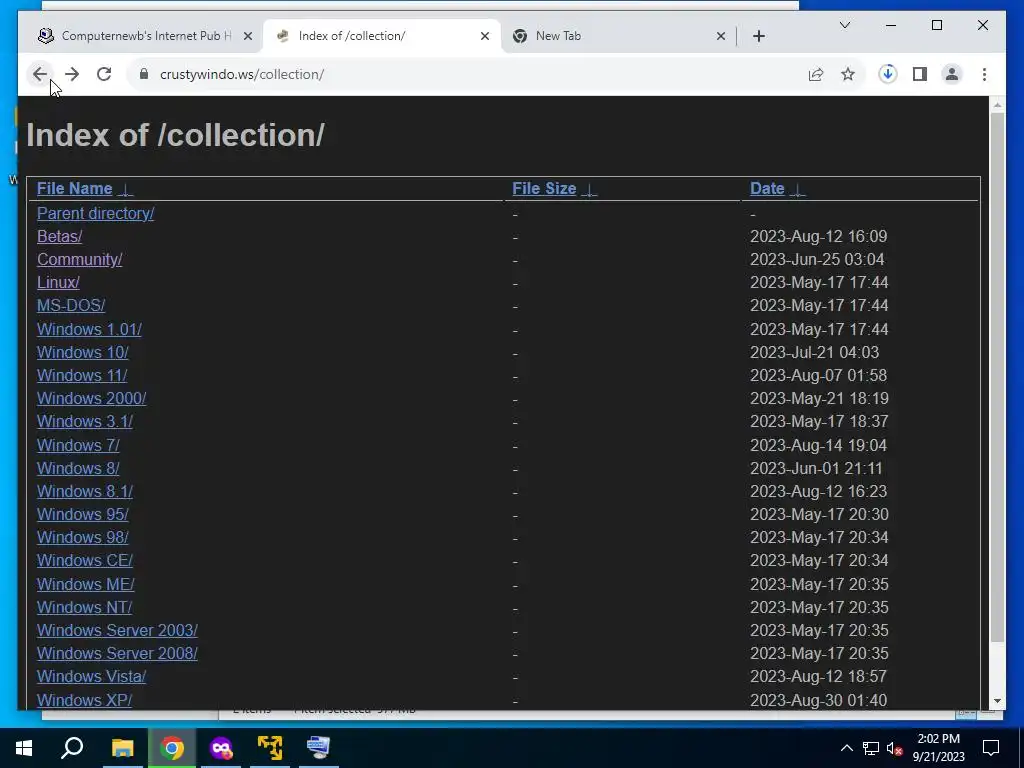Open the Windows NT folder
This screenshot has height=768, width=1024.
pyautogui.click(x=84, y=607)
